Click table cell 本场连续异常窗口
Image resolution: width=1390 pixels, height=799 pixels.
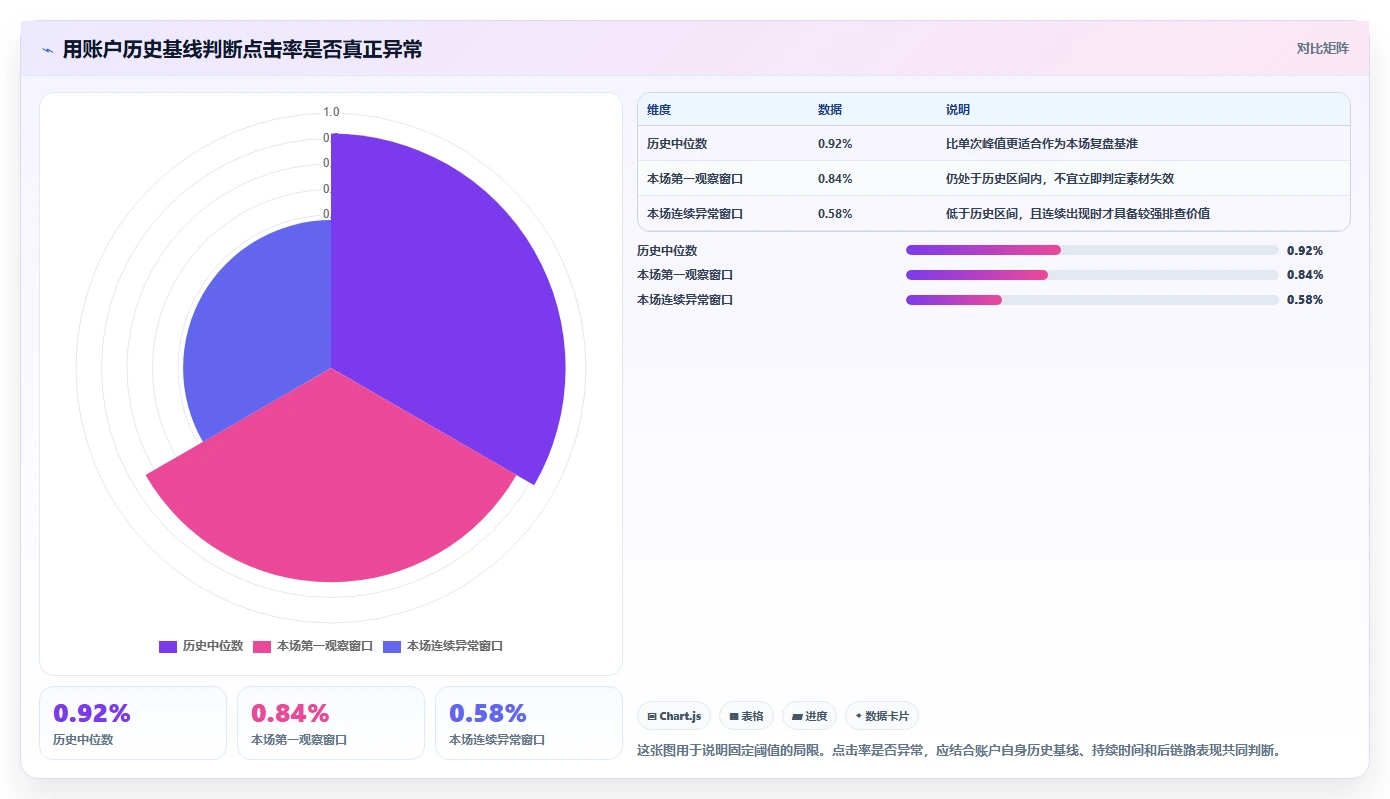pos(695,214)
